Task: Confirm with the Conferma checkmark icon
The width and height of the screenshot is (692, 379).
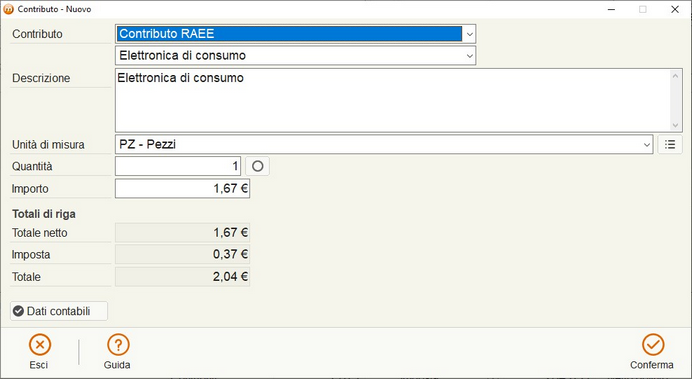Action: (653, 345)
